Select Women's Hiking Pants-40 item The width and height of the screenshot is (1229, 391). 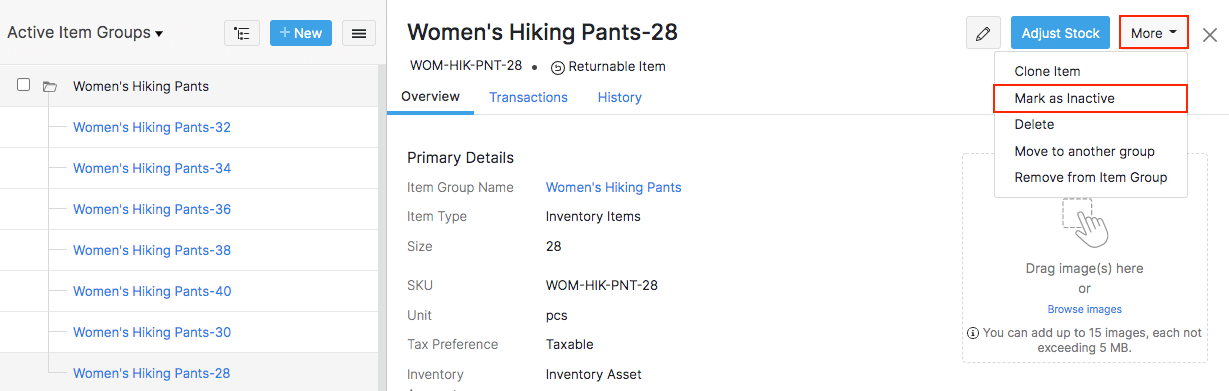152,291
